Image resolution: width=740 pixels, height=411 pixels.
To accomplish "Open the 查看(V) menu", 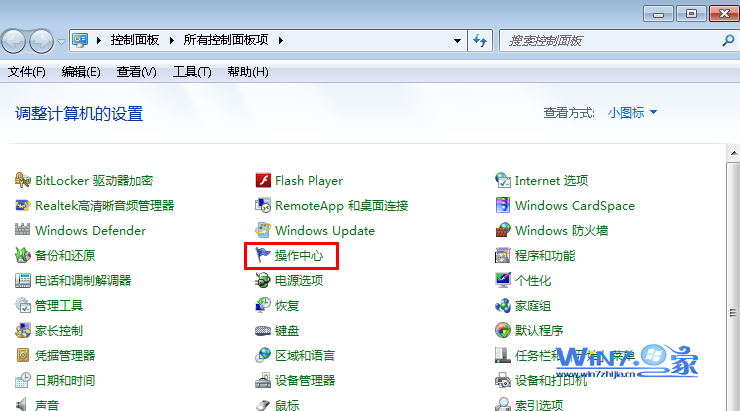I will tap(136, 72).
